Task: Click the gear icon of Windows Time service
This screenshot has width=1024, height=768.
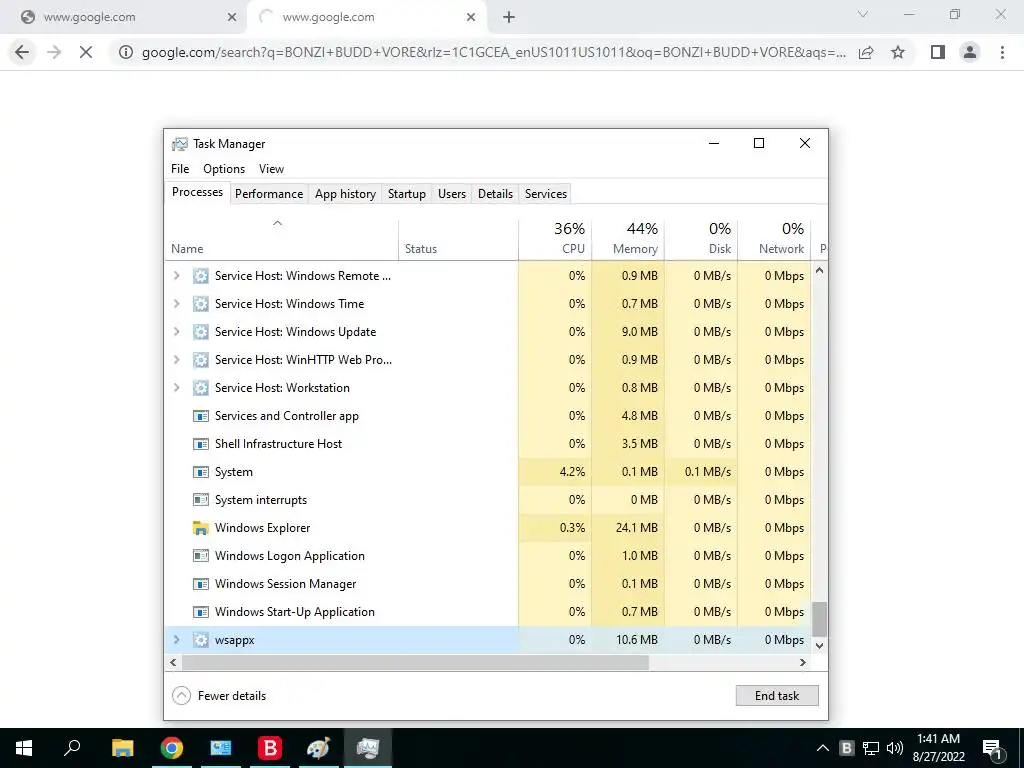Action: pos(200,304)
